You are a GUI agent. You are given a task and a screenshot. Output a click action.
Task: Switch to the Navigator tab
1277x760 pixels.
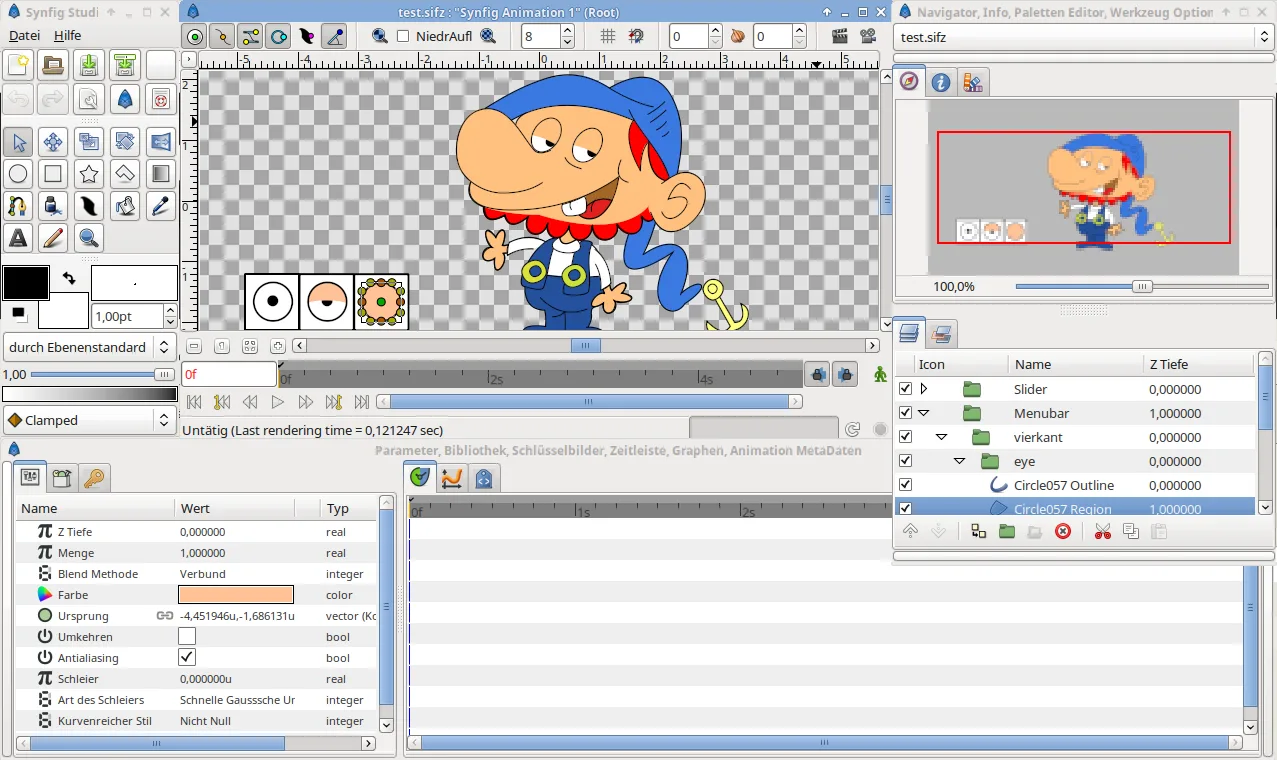point(909,82)
